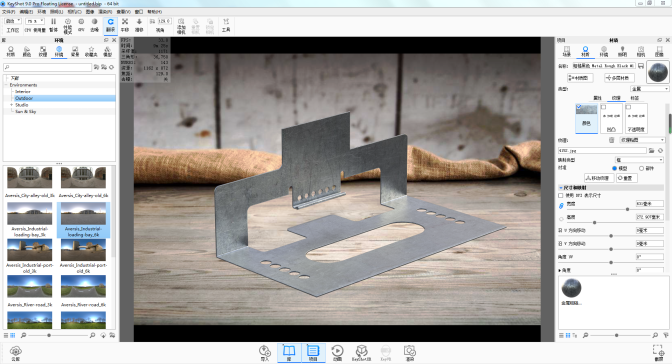Open the Workspace (工作区) dropdown

click(x=12, y=21)
